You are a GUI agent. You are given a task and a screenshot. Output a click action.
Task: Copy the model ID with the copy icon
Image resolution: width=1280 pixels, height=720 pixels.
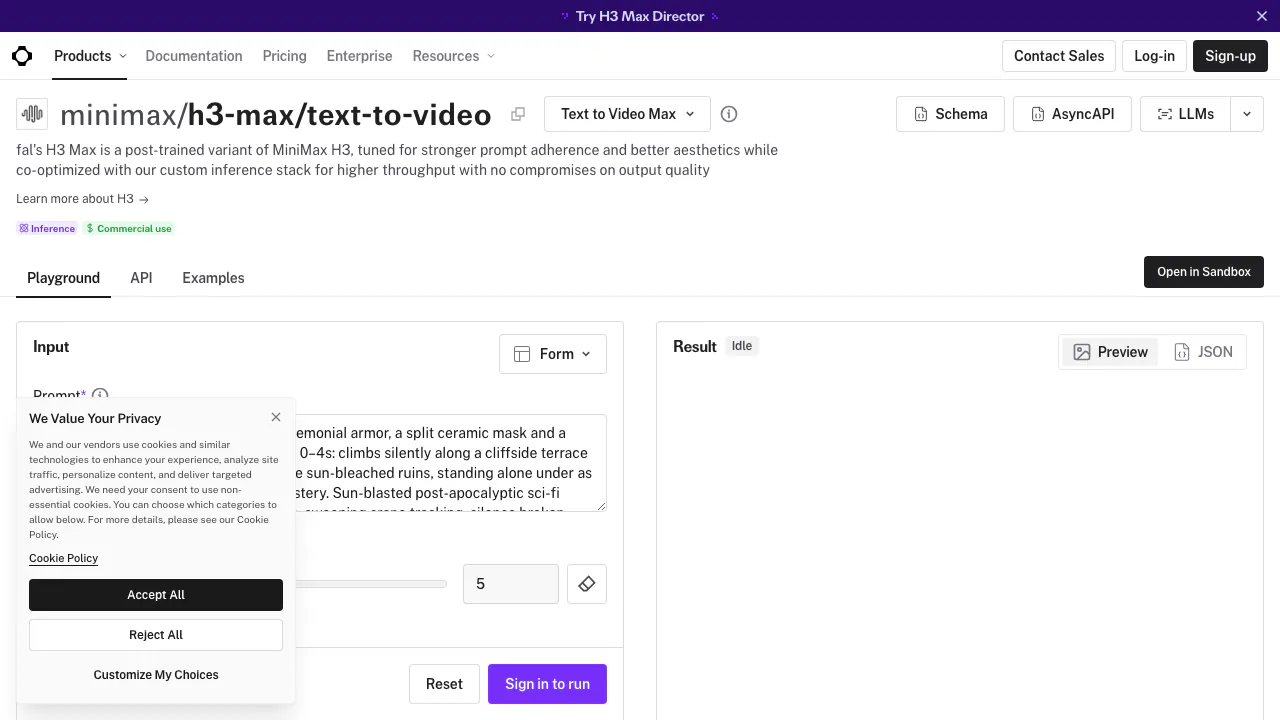click(x=518, y=114)
